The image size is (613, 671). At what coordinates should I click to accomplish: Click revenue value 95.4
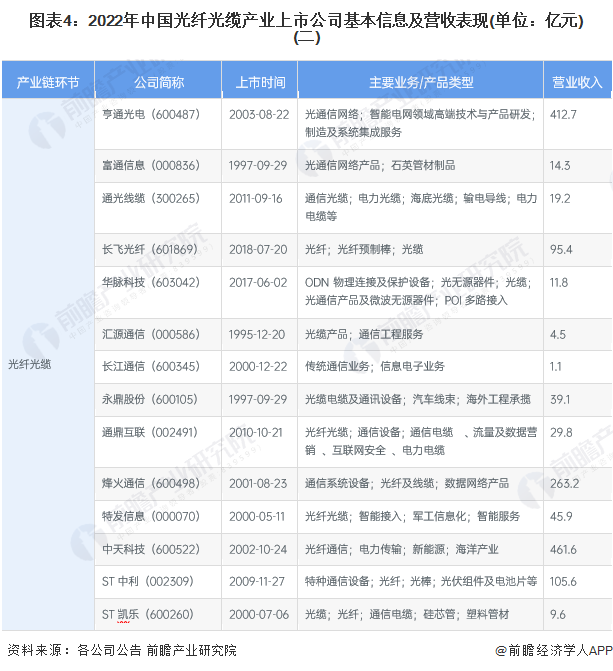[x=561, y=249]
